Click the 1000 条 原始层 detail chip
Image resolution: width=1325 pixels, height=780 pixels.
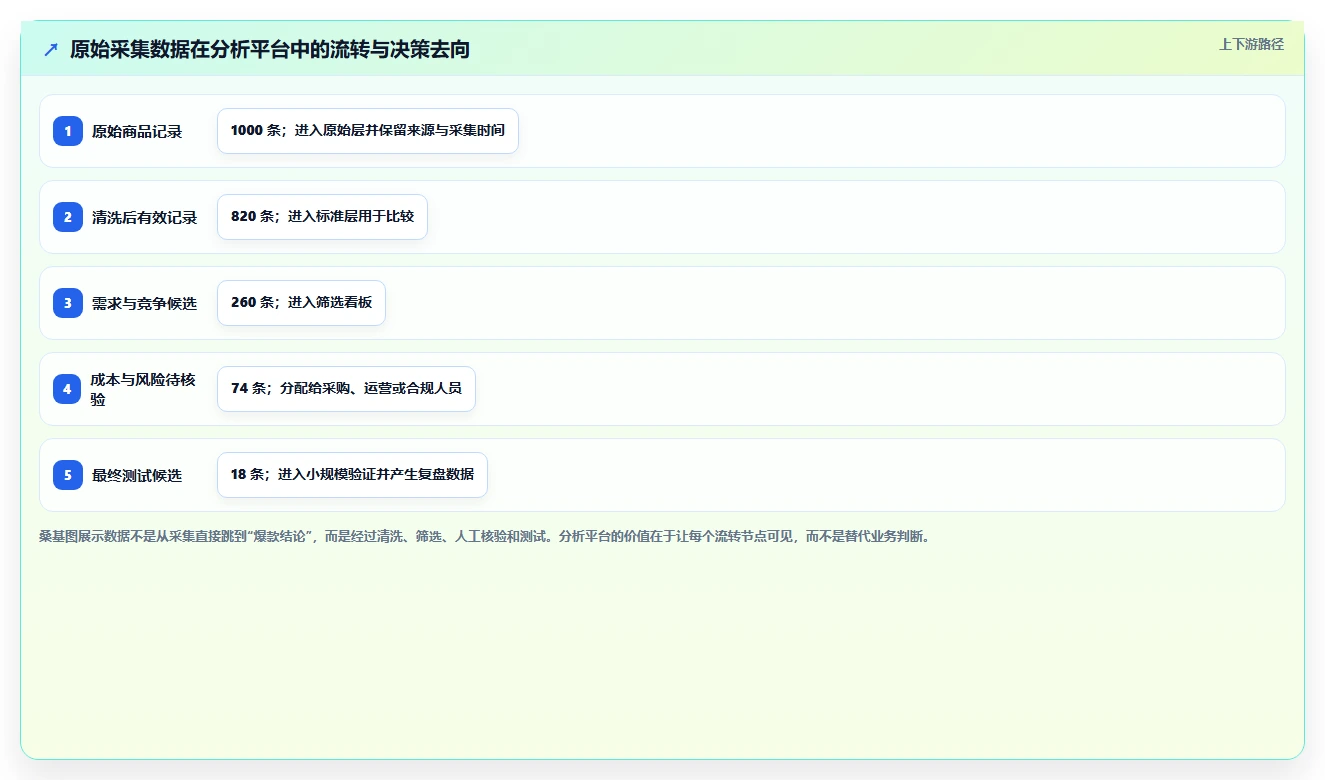[x=368, y=131]
